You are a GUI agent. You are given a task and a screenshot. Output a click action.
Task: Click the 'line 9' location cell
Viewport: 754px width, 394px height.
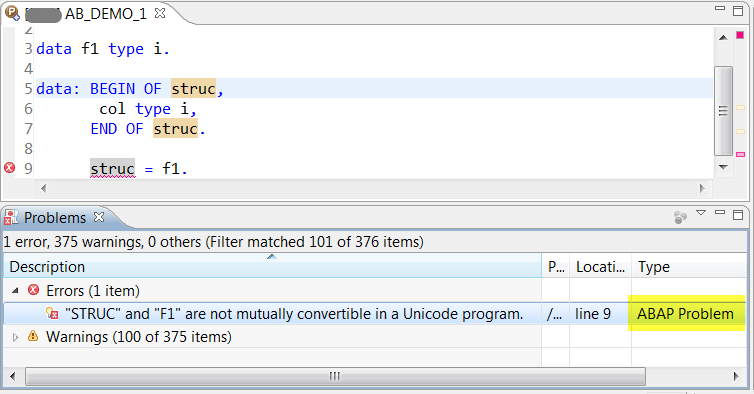(x=593, y=314)
